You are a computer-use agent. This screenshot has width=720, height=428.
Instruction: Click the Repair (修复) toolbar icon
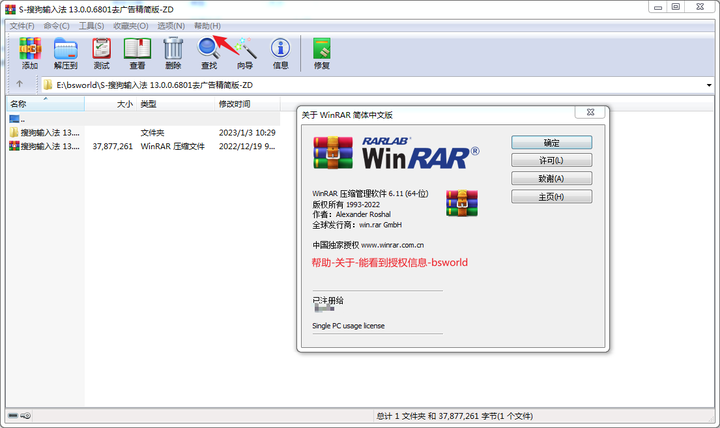click(x=322, y=53)
